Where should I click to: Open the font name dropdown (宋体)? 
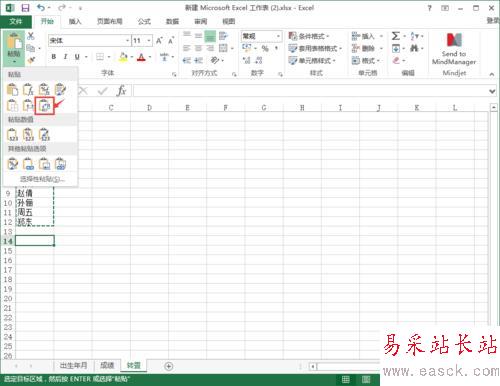[127, 41]
